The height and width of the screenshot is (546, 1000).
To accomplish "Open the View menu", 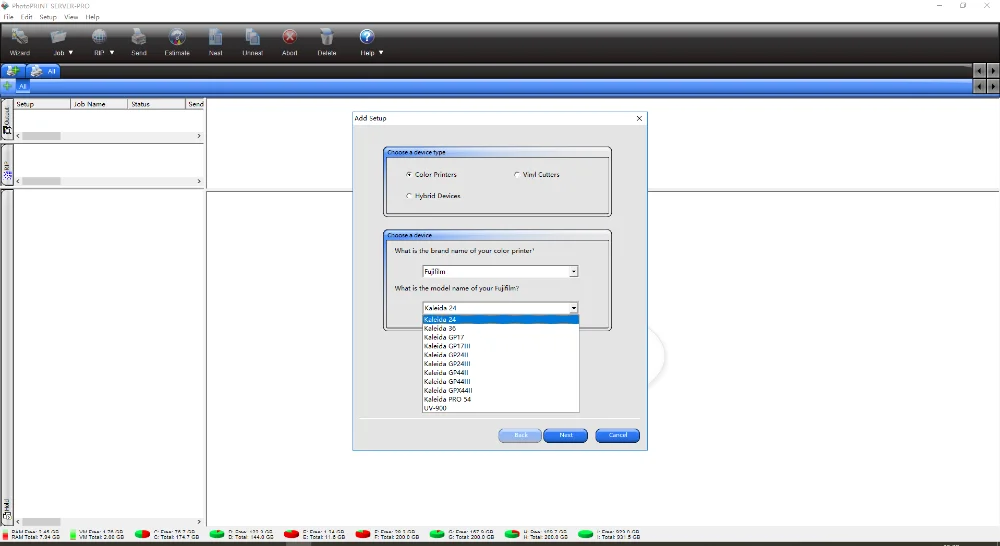I will (x=71, y=17).
